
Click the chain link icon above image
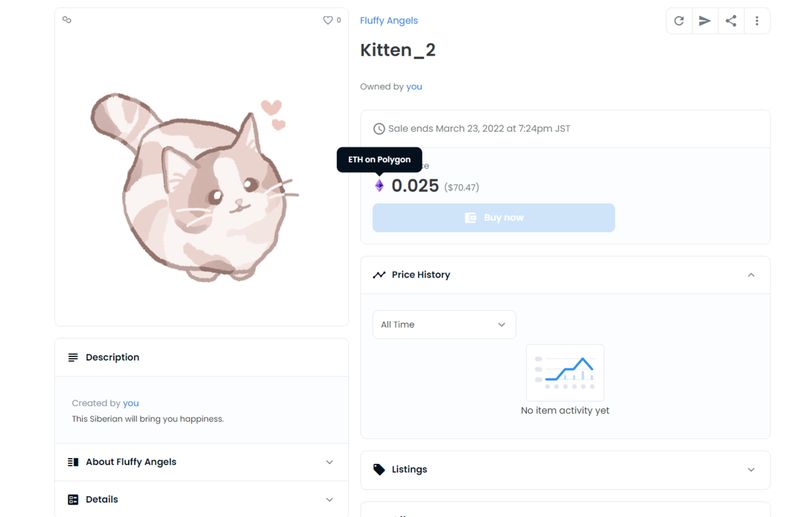[x=67, y=19]
